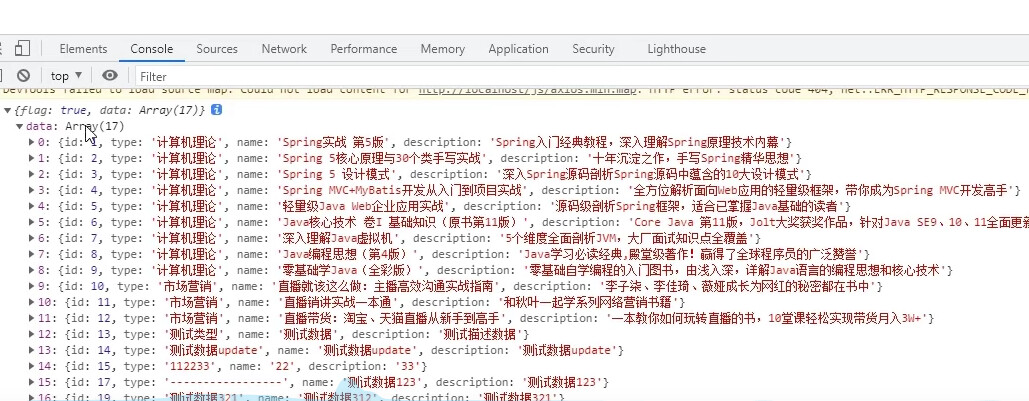1029x401 pixels.
Task: Open the Memory tab
Action: (x=442, y=49)
